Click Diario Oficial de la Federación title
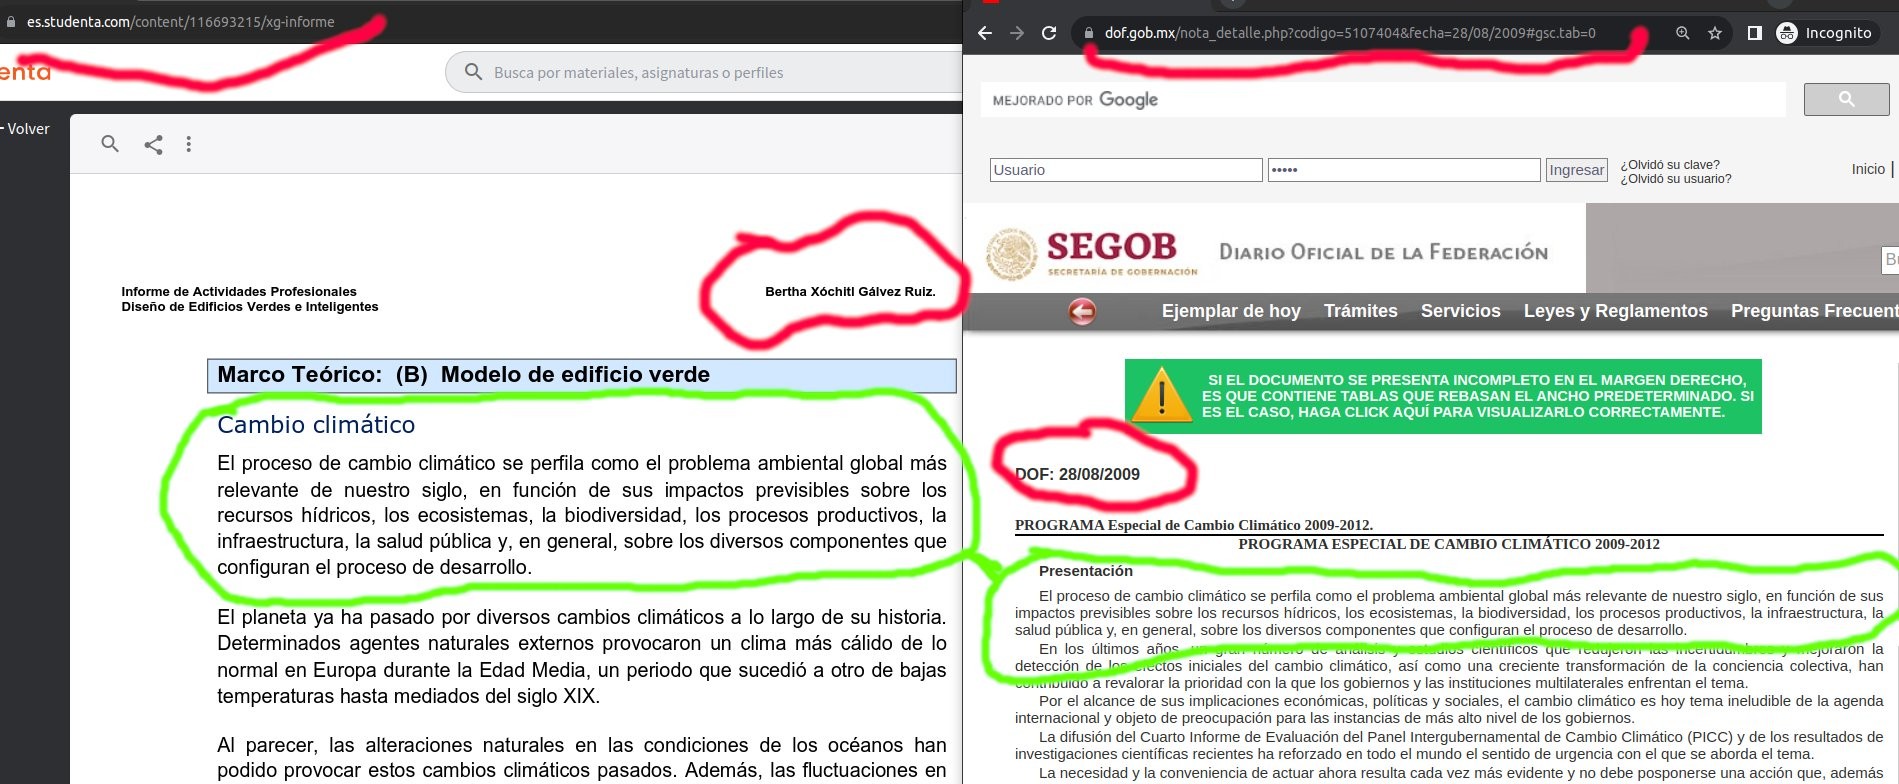This screenshot has width=1899, height=784. click(x=1383, y=252)
